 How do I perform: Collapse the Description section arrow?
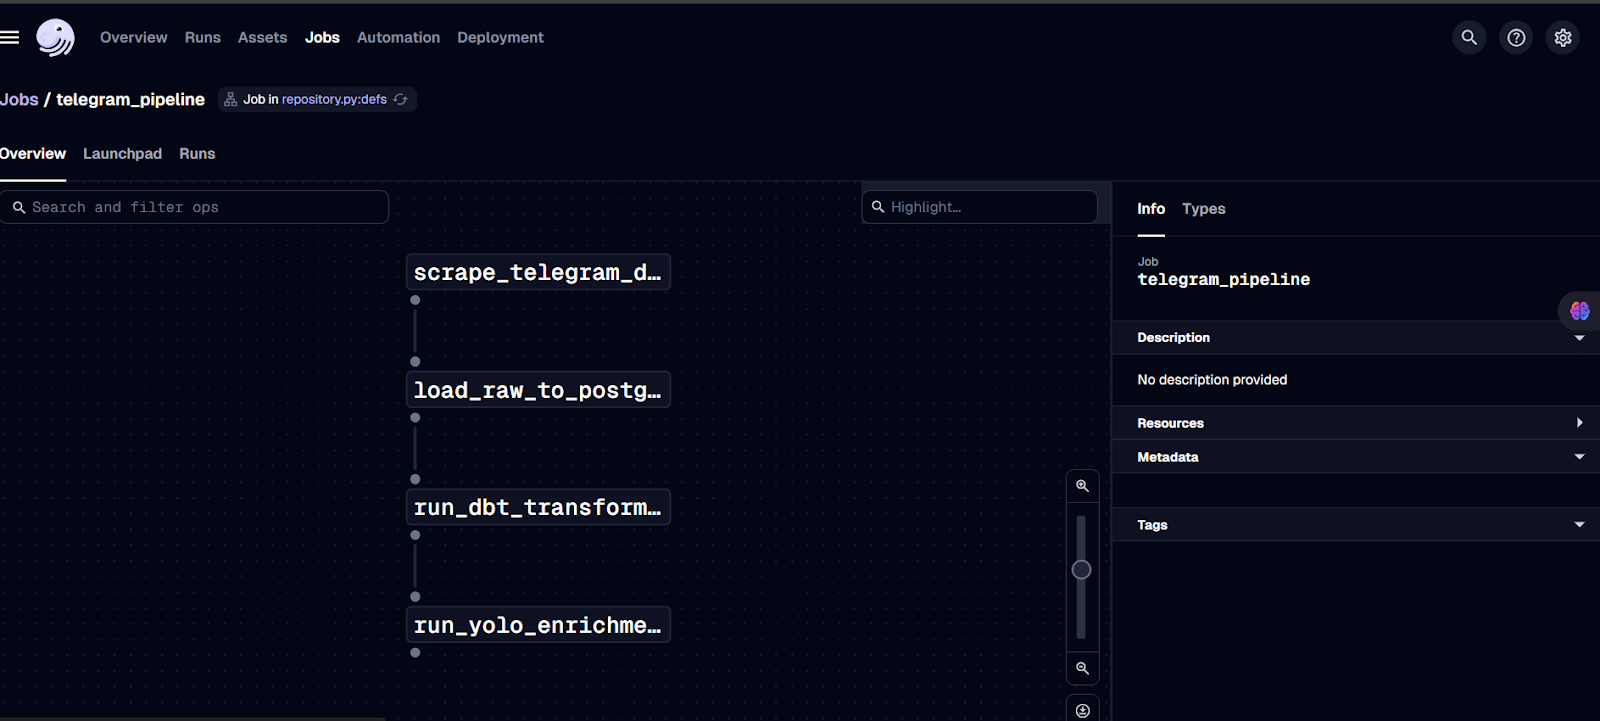point(1580,338)
